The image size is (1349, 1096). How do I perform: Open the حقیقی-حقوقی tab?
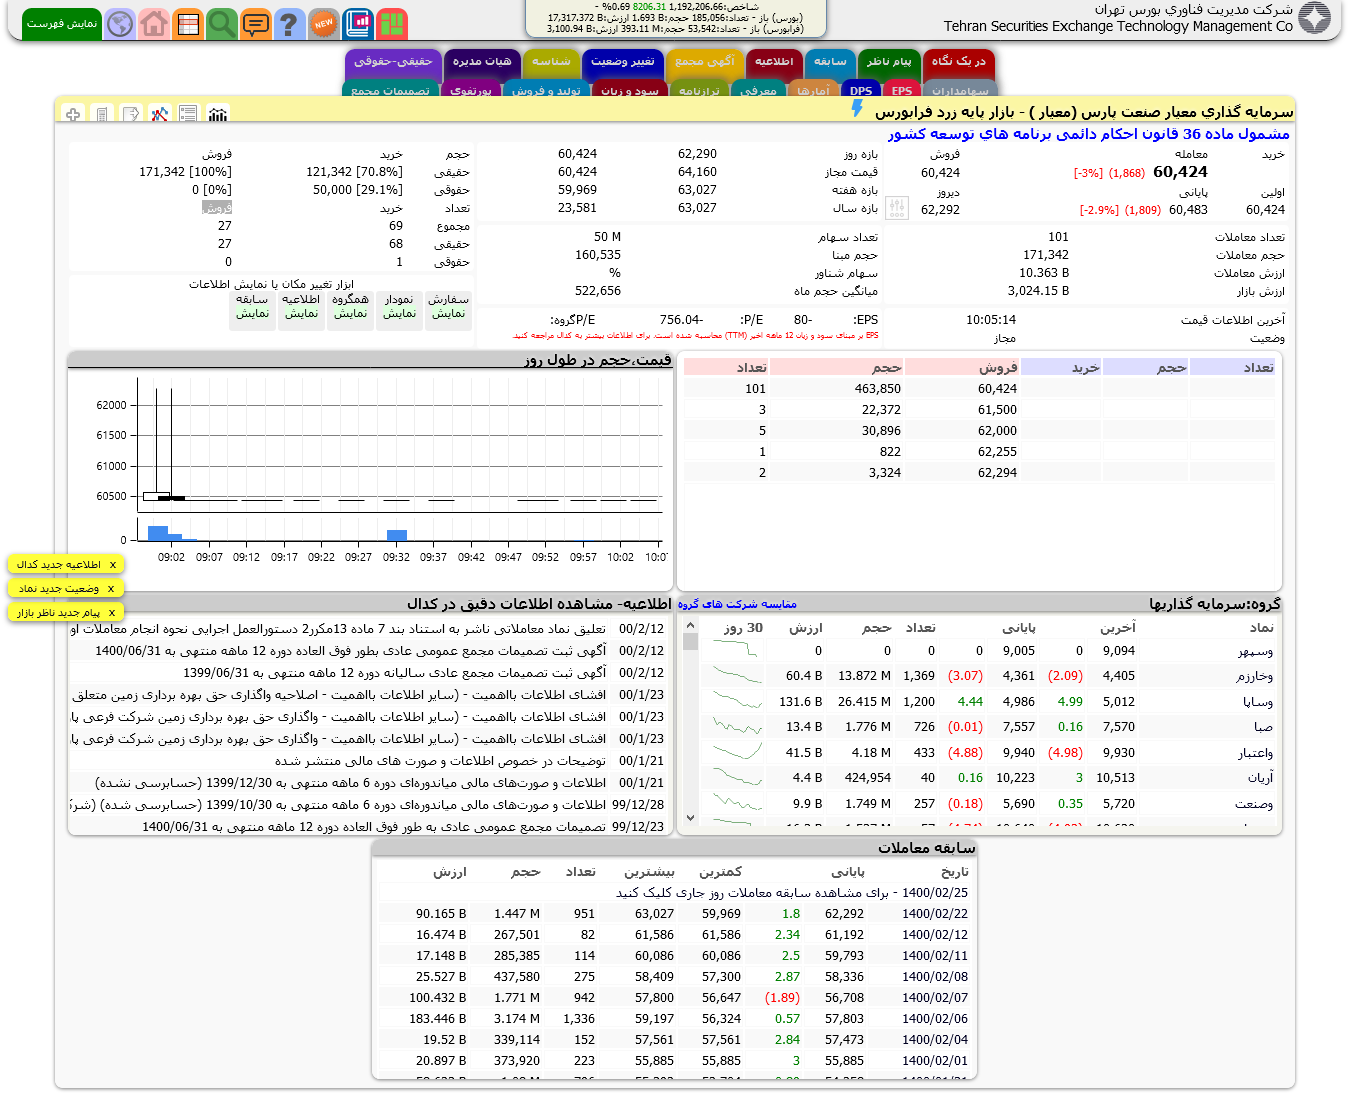click(x=393, y=63)
